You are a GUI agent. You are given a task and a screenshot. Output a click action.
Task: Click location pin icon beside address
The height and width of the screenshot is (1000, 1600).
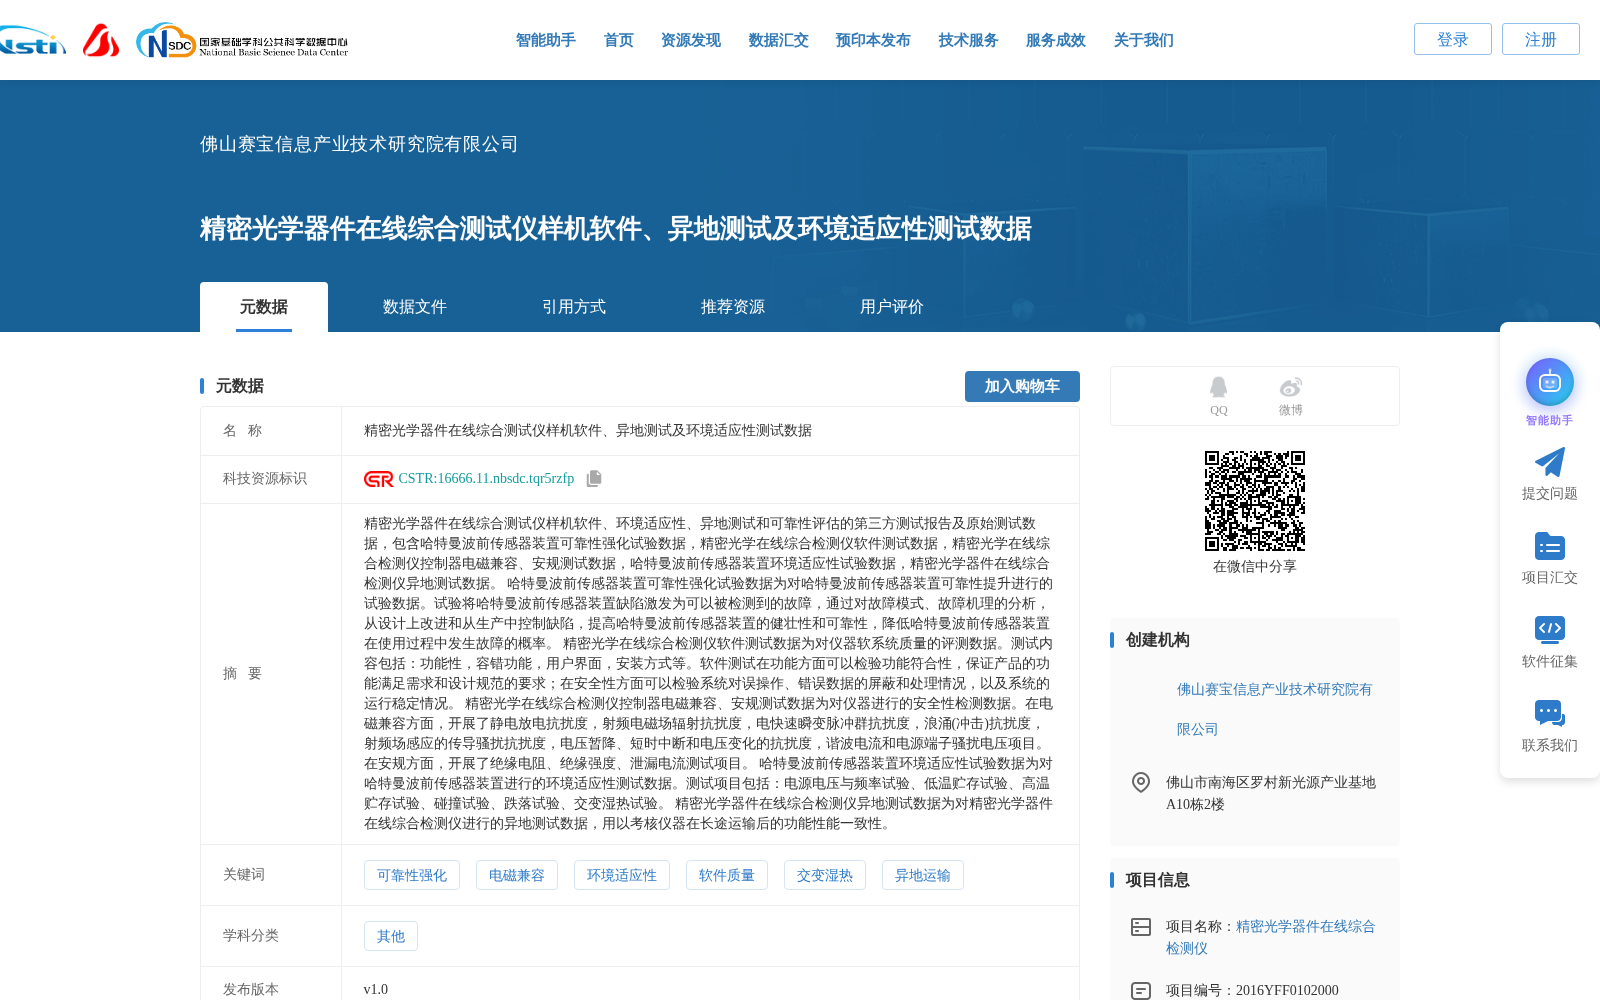tap(1141, 783)
